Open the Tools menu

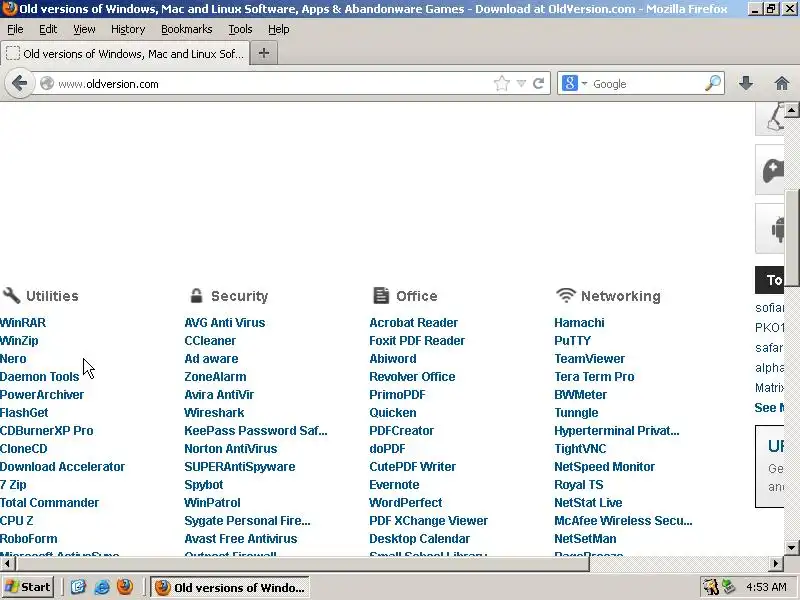(x=240, y=29)
